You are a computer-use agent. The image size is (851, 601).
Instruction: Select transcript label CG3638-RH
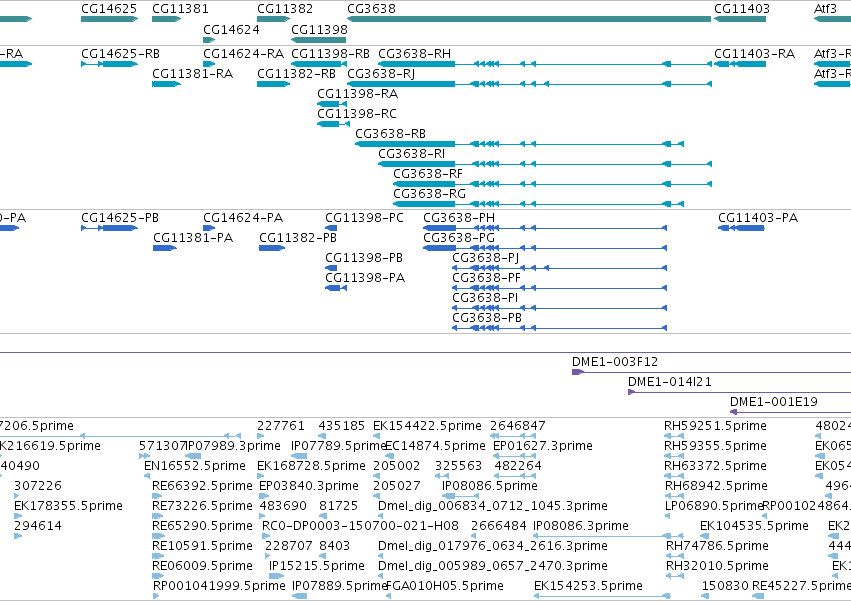(414, 54)
